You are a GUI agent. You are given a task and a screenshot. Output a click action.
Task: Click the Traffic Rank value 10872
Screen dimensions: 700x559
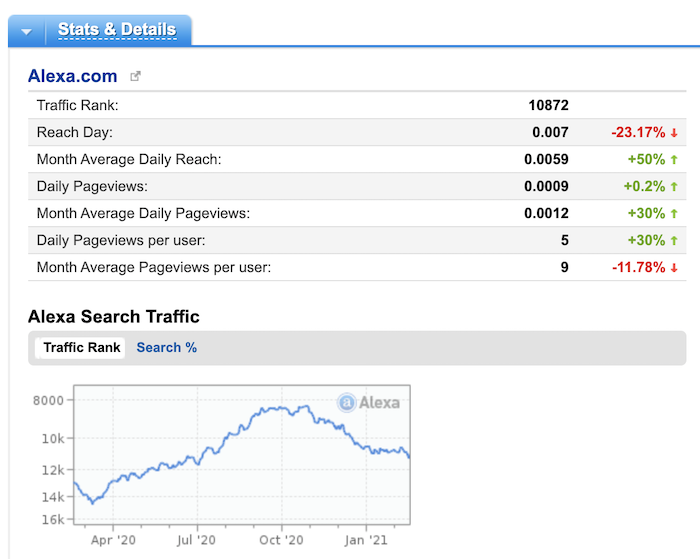pyautogui.click(x=548, y=105)
